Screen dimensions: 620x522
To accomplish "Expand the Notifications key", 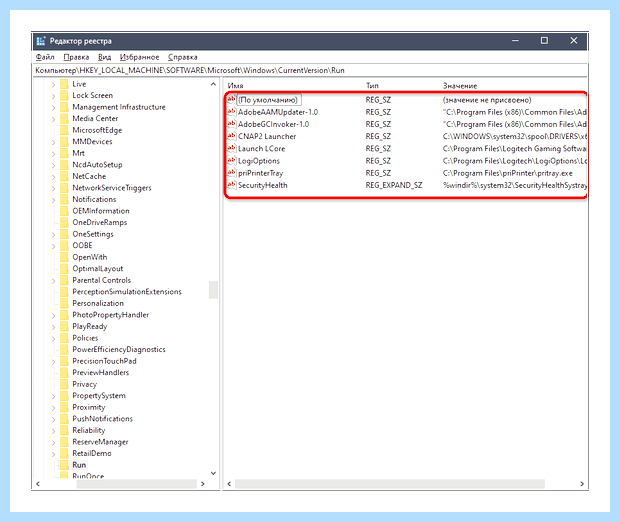I will tap(53, 199).
